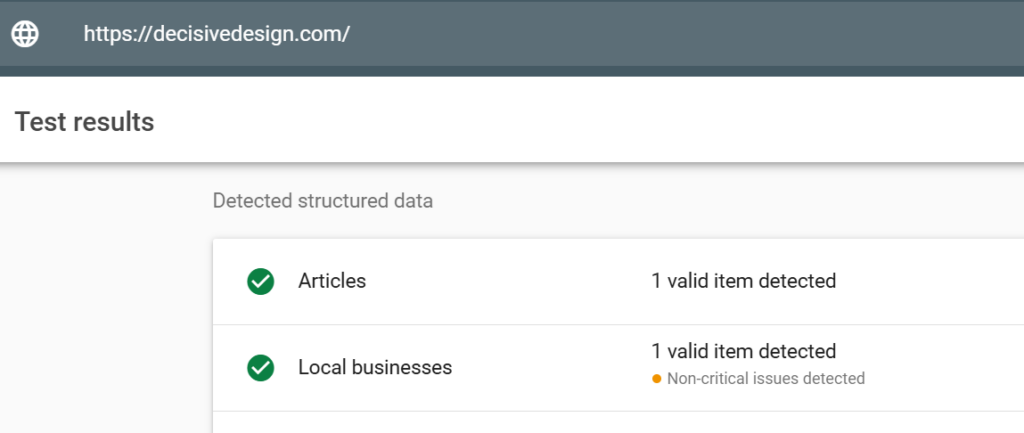Open the Local businesses structured data item
1024x433 pixels.
tap(375, 368)
